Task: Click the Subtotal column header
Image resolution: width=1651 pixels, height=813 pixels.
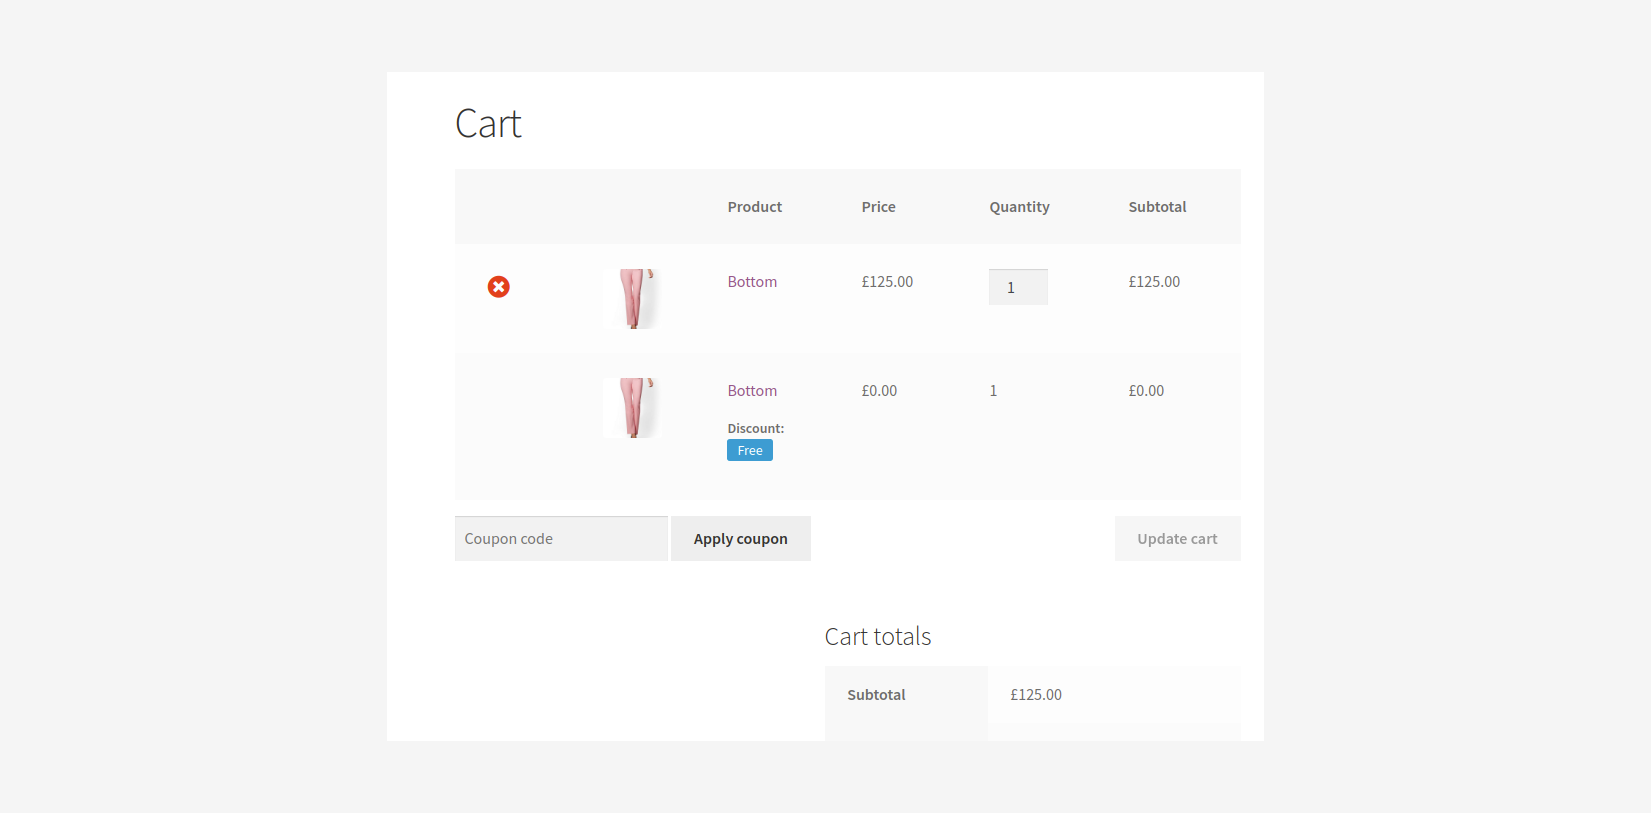Action: (1158, 207)
